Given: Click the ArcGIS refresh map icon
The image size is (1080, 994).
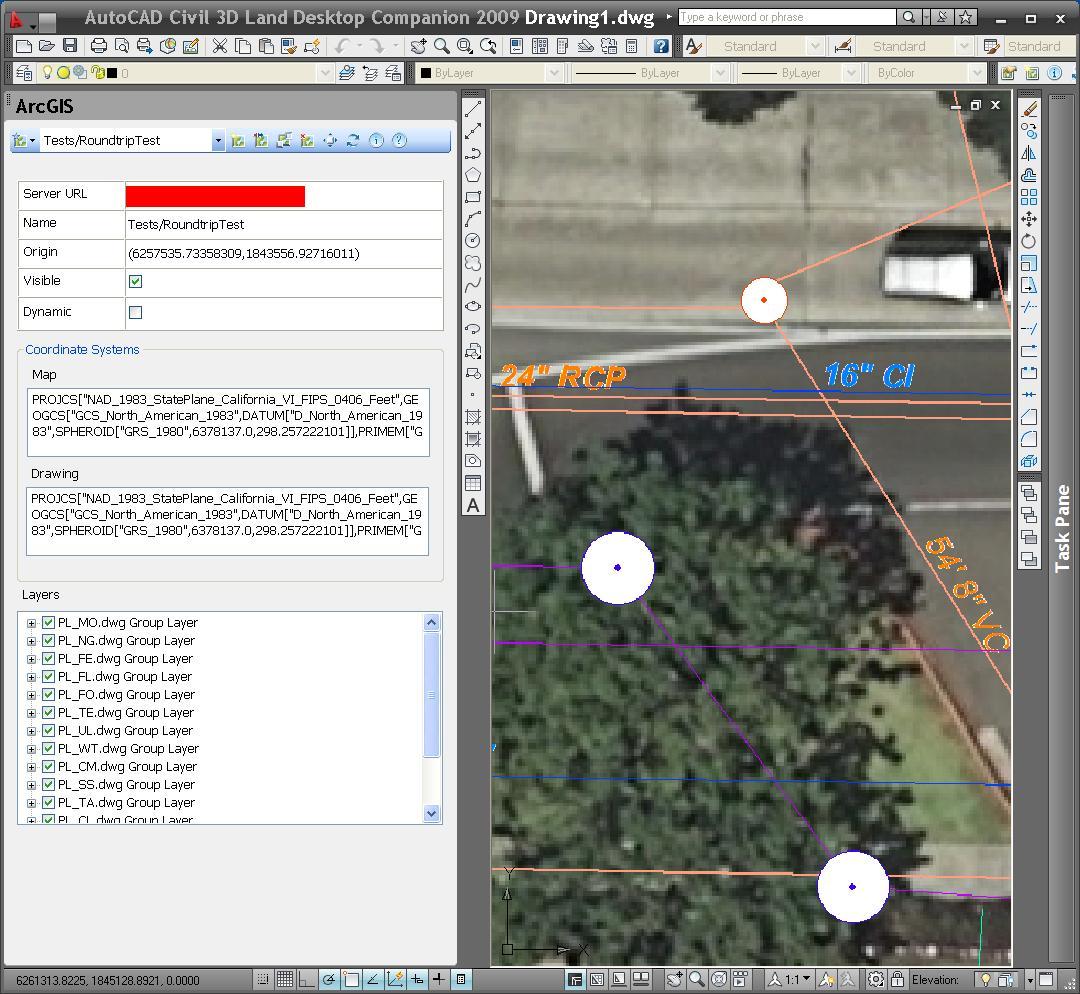Looking at the screenshot, I should (353, 141).
